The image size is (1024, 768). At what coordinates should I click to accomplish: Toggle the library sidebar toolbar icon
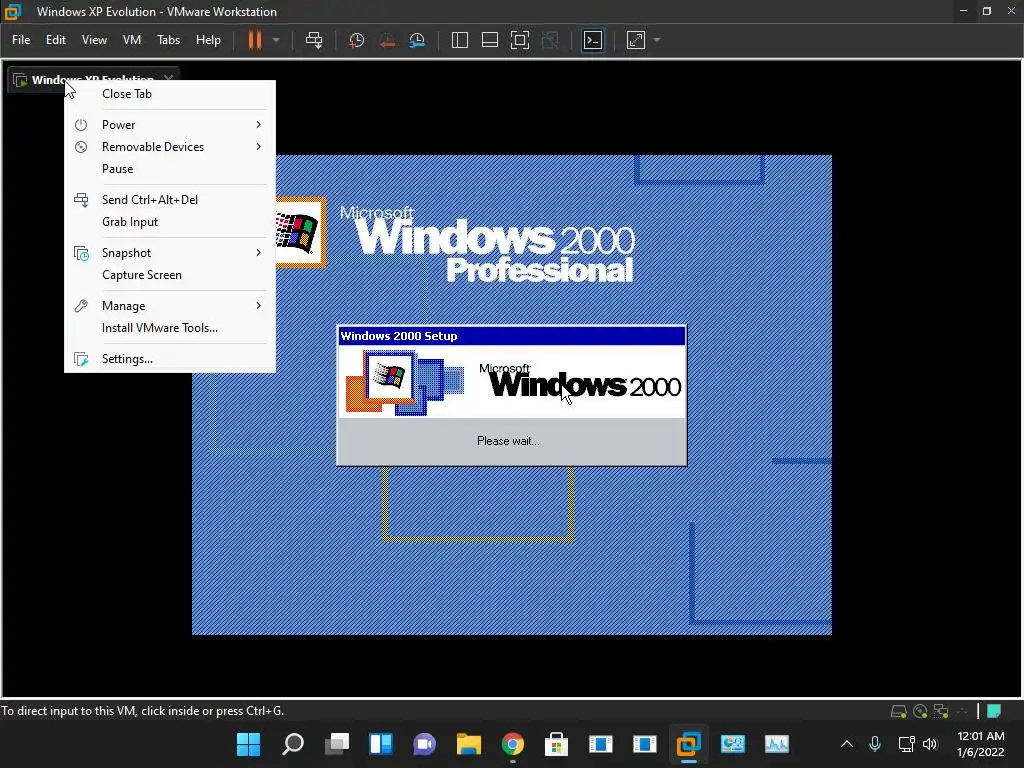click(460, 40)
